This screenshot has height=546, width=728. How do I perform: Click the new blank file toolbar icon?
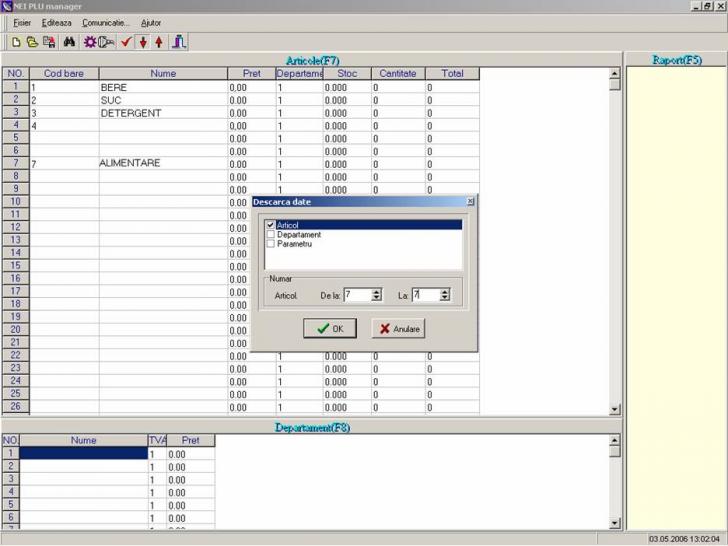pos(16,42)
